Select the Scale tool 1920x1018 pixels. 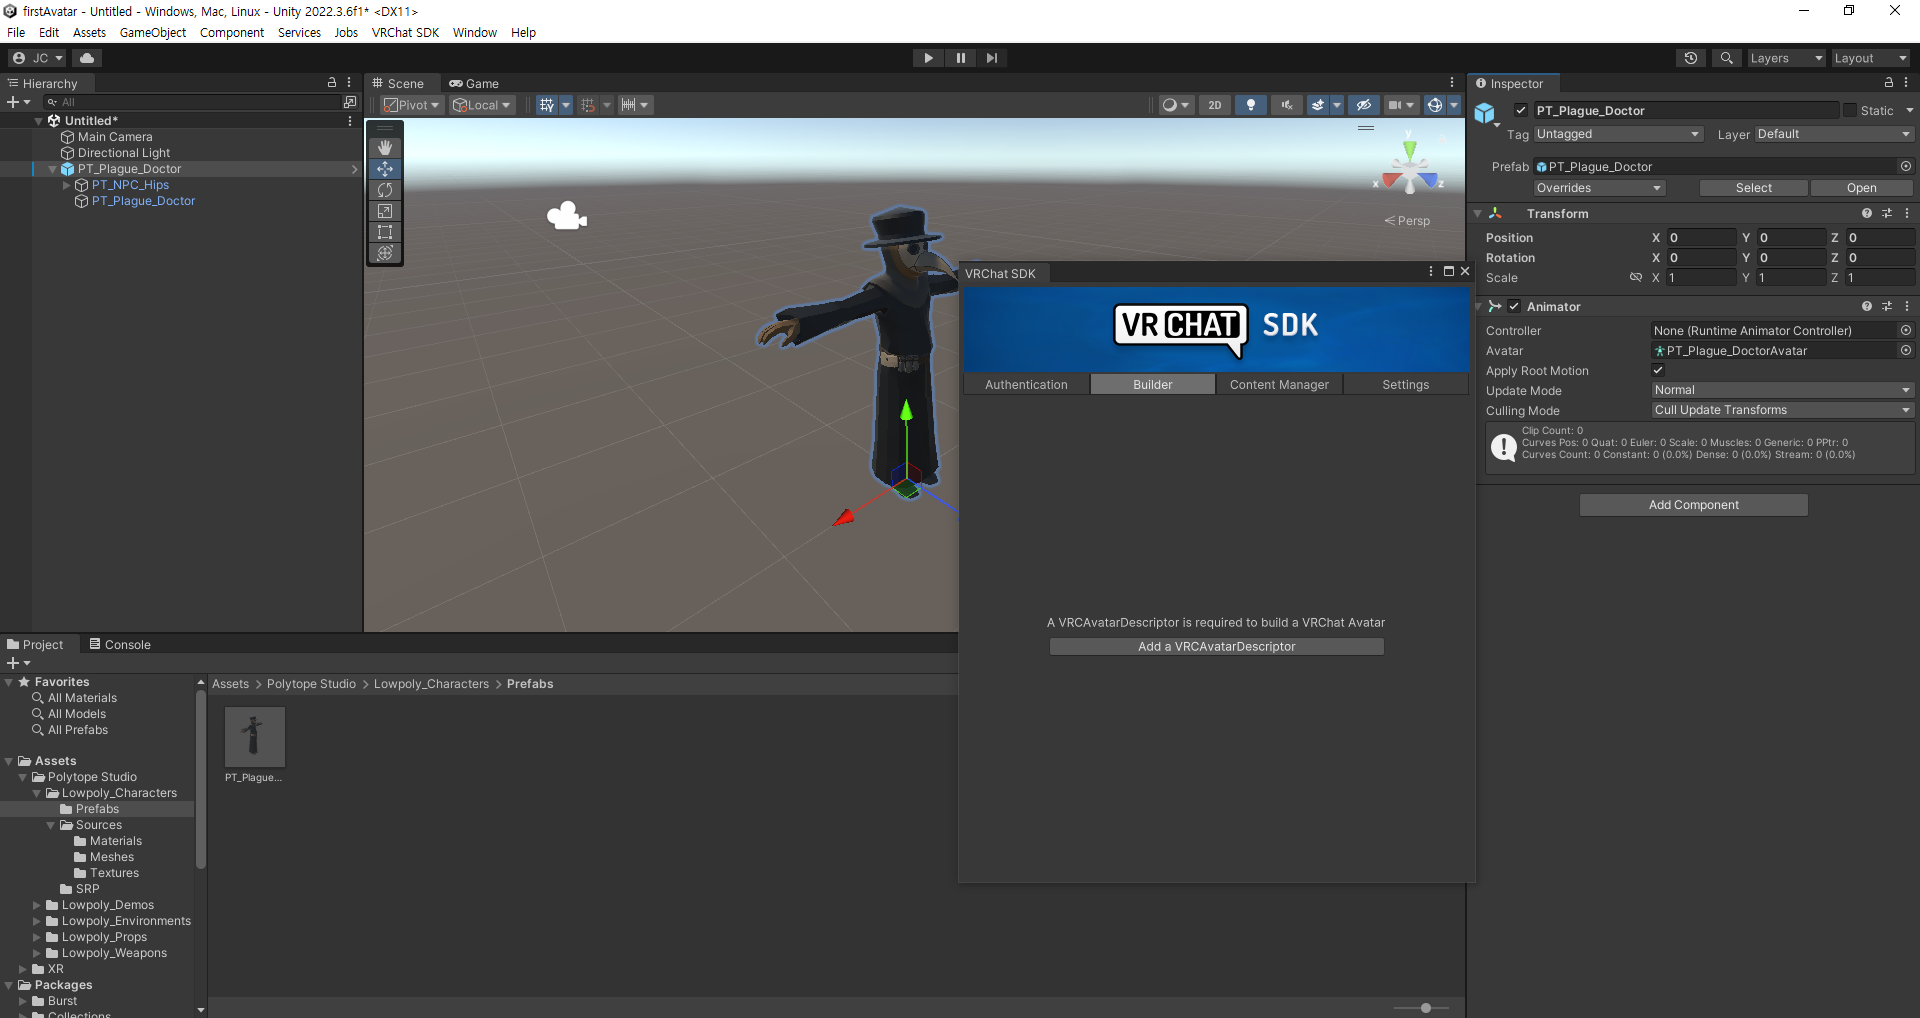385,211
